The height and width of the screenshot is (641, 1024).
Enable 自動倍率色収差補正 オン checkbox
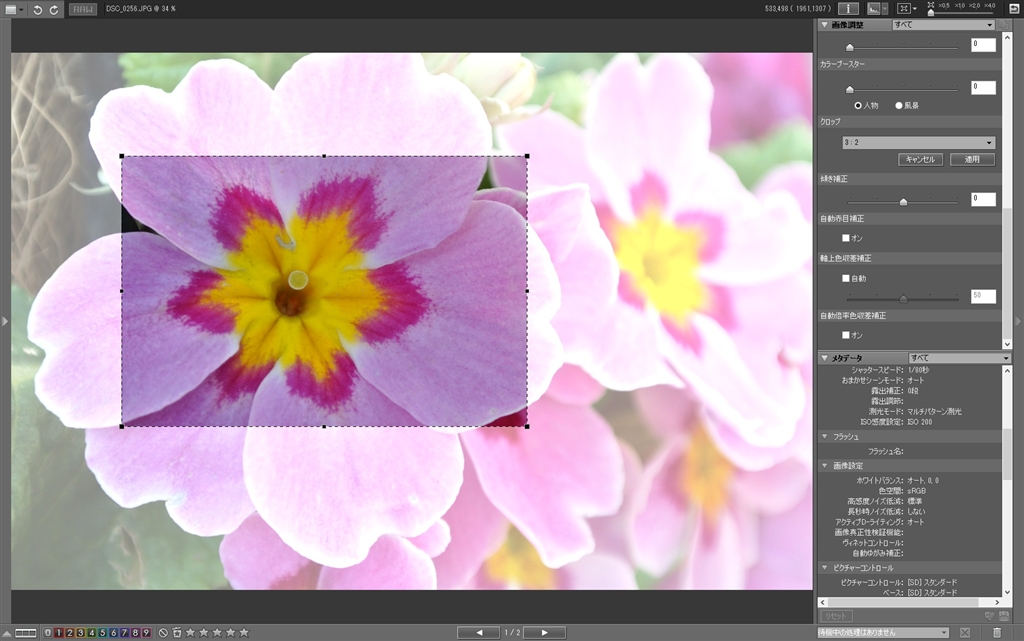coord(846,335)
